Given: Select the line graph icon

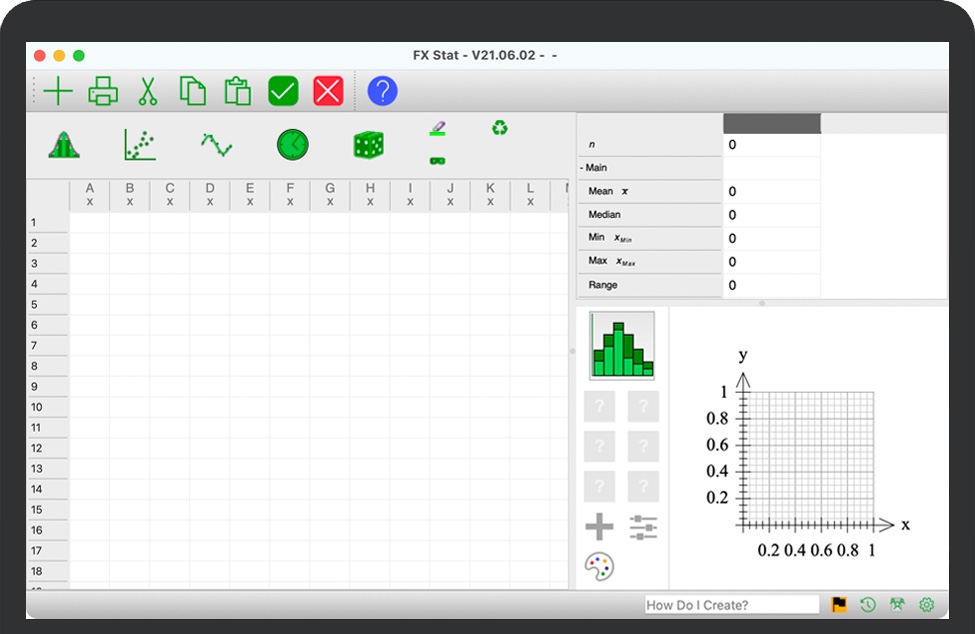Looking at the screenshot, I should [x=216, y=145].
